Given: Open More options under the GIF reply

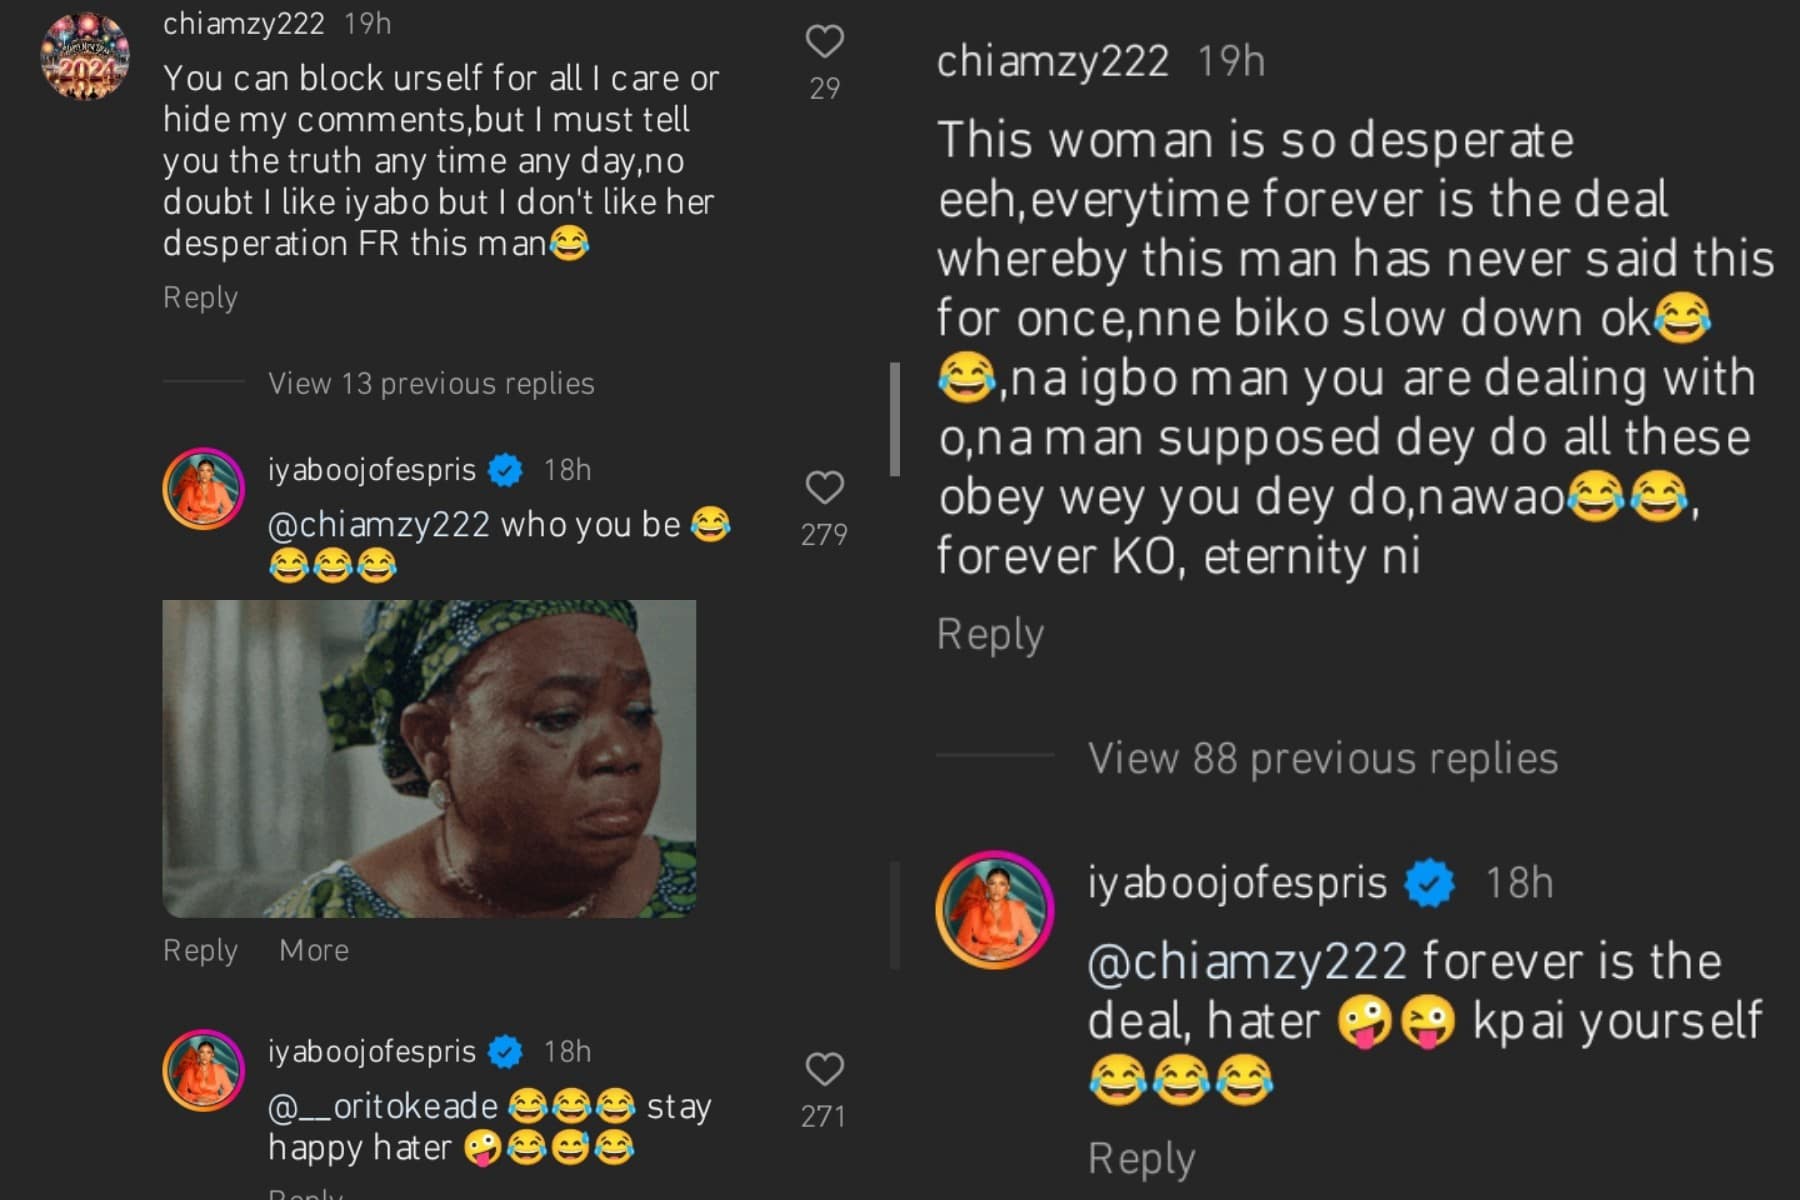Looking at the screenshot, I should (314, 950).
